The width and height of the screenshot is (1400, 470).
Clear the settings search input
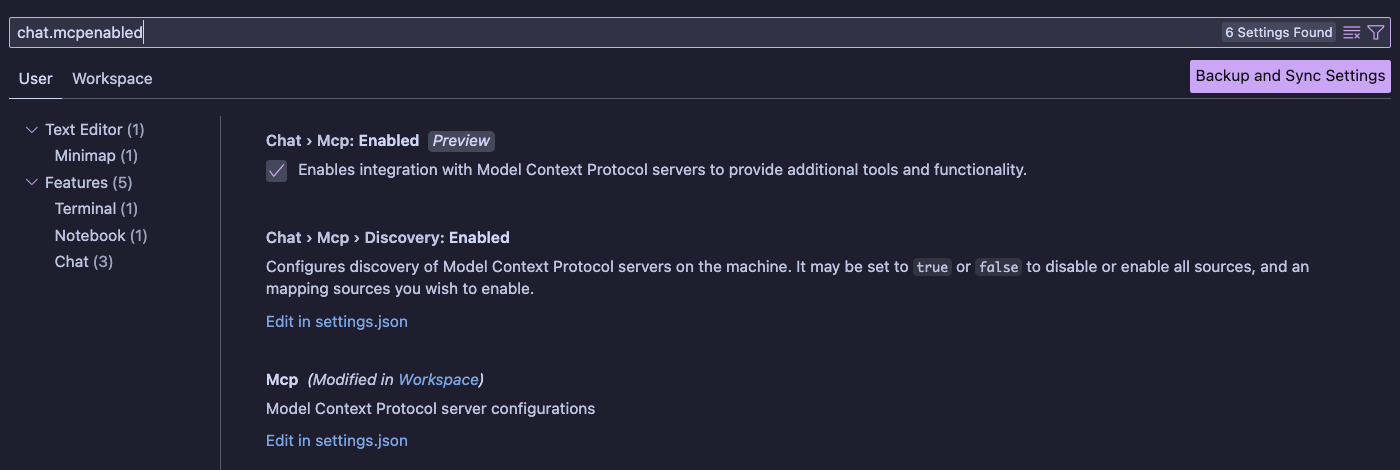point(1352,33)
